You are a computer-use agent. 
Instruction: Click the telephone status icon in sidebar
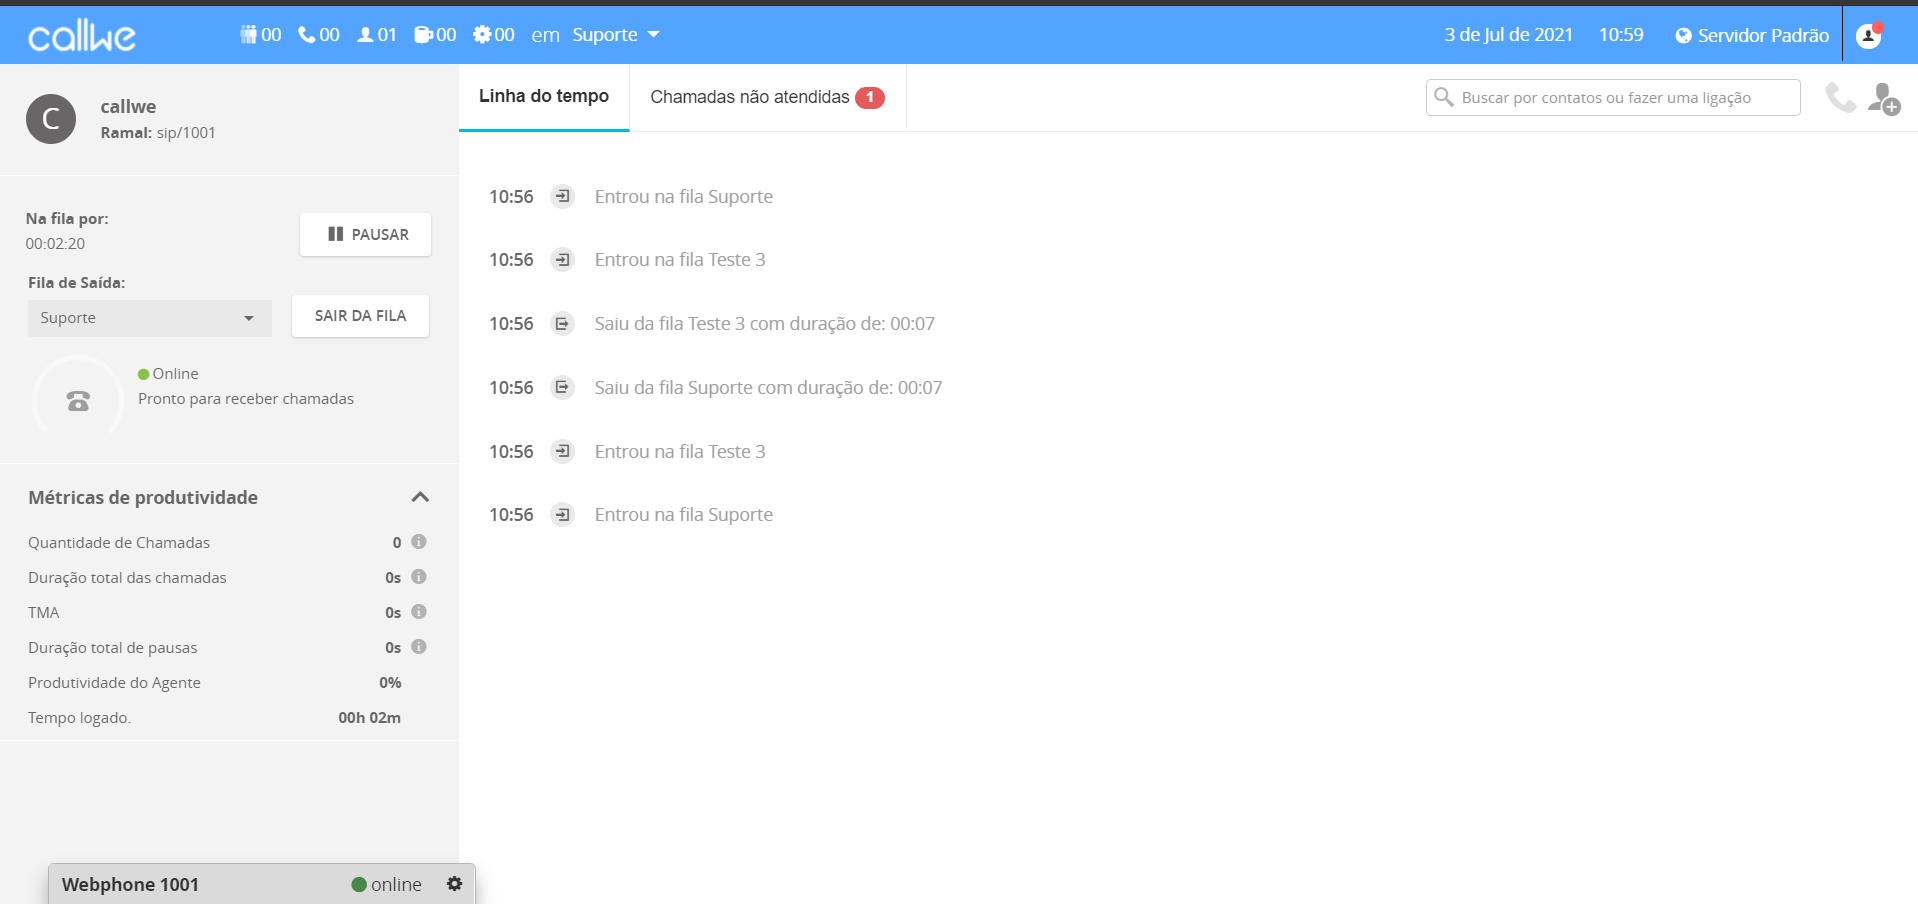pyautogui.click(x=78, y=400)
